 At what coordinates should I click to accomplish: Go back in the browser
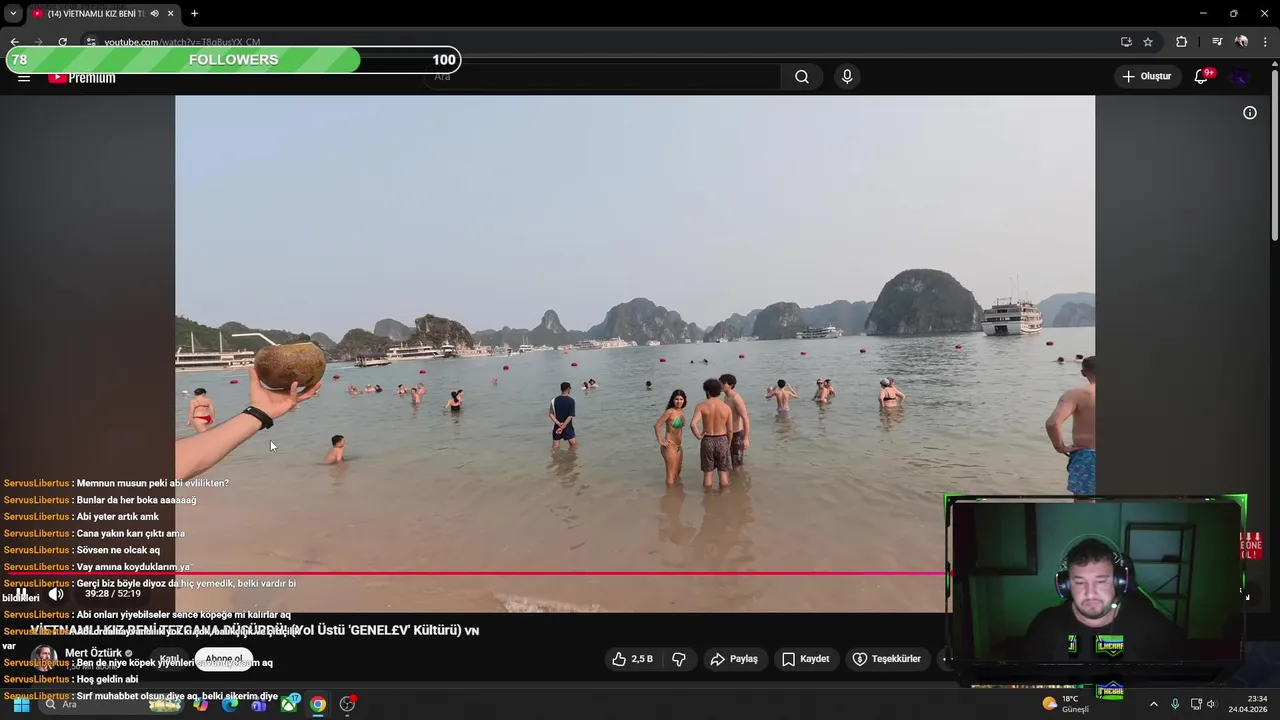click(14, 42)
